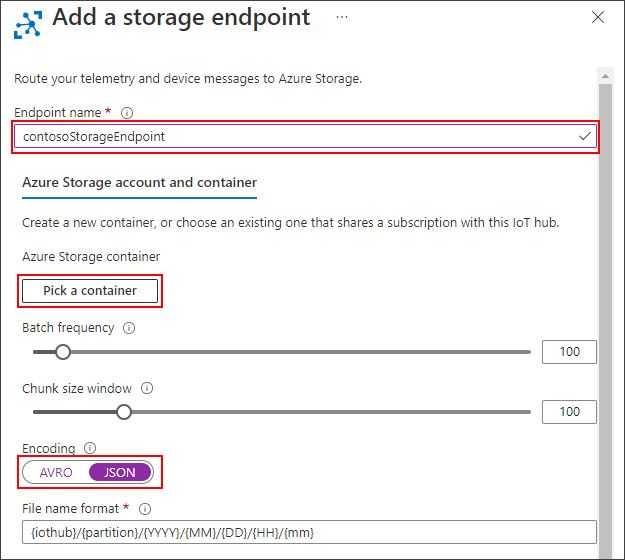The image size is (625, 560).
Task: Select JSON encoding option
Action: click(120, 472)
